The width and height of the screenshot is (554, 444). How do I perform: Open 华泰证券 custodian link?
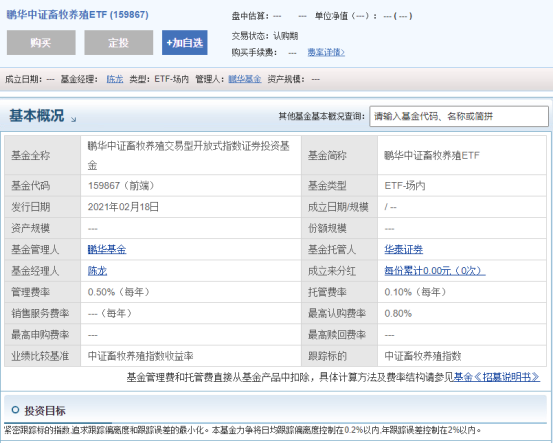click(x=403, y=250)
